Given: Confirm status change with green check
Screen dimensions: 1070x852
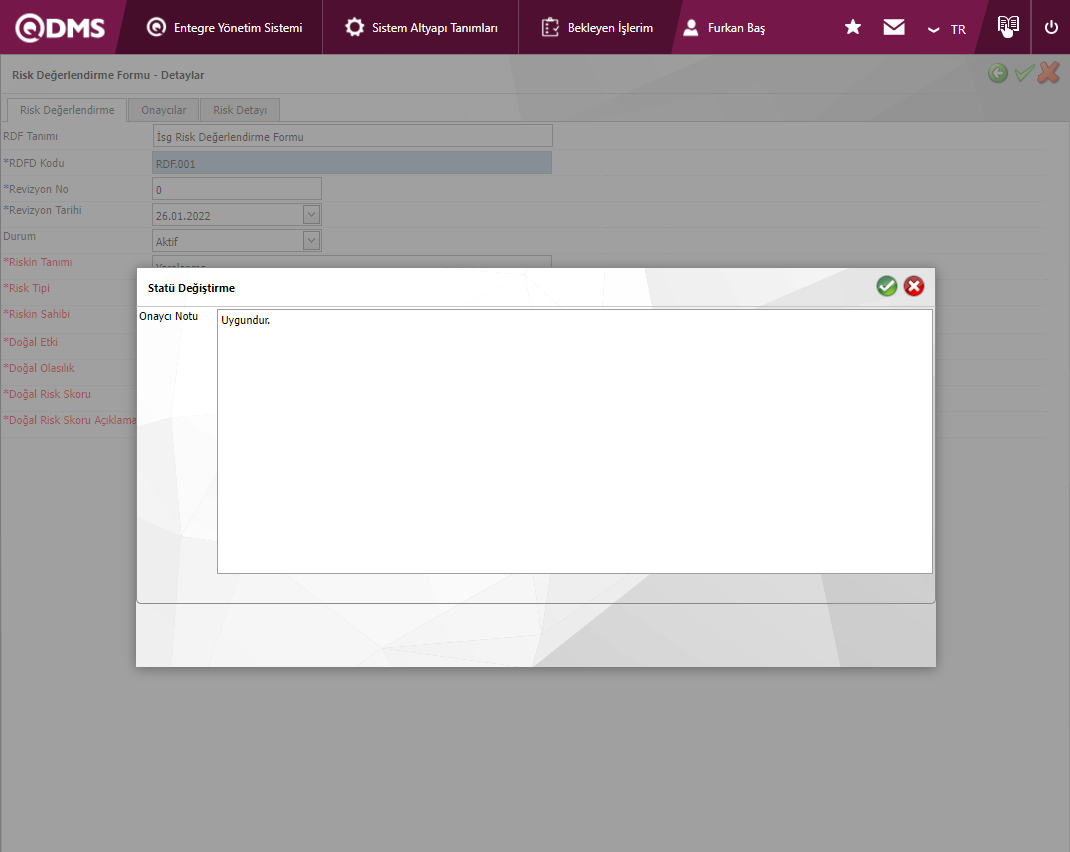Looking at the screenshot, I should coord(886,287).
